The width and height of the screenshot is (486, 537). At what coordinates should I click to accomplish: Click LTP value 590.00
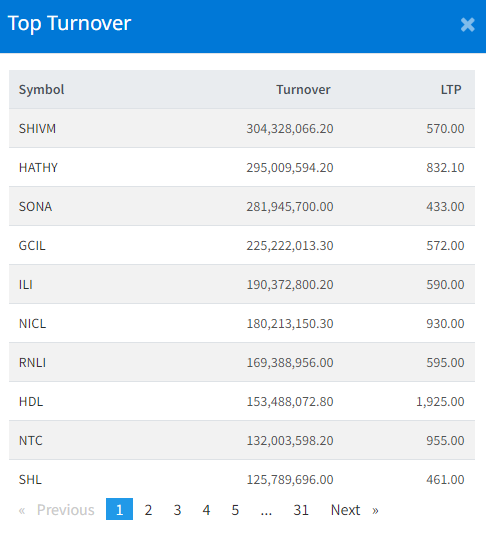tap(445, 285)
